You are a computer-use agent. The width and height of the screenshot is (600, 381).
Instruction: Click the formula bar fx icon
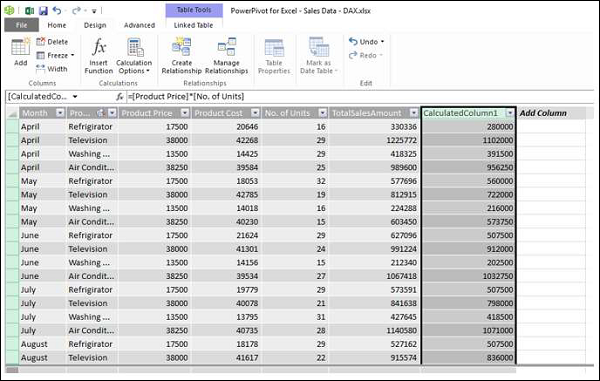(x=120, y=97)
